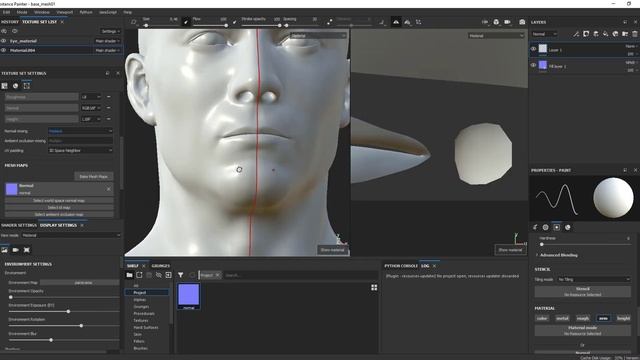Click the Delete layer trash icon
The width and height of the screenshot is (640, 360).
pyautogui.click(x=635, y=34)
